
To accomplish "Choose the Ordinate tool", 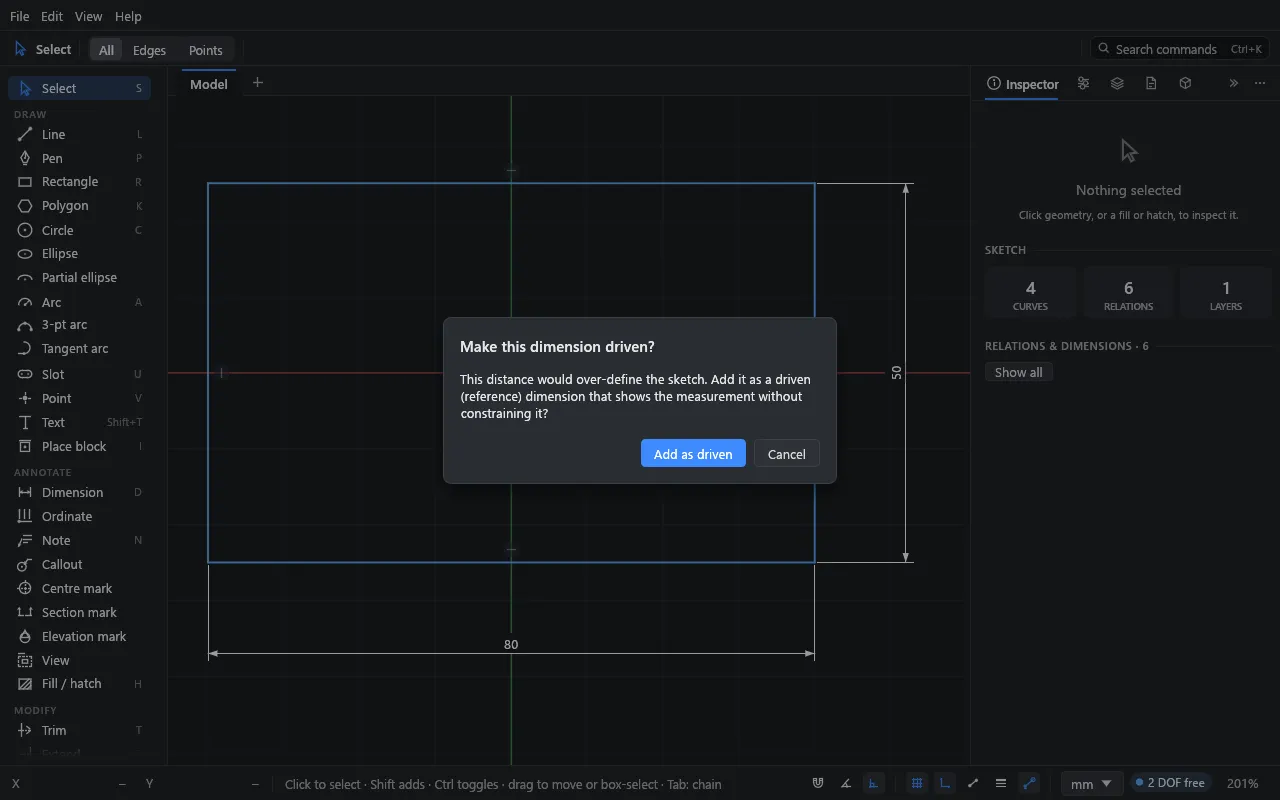I will pos(79,516).
